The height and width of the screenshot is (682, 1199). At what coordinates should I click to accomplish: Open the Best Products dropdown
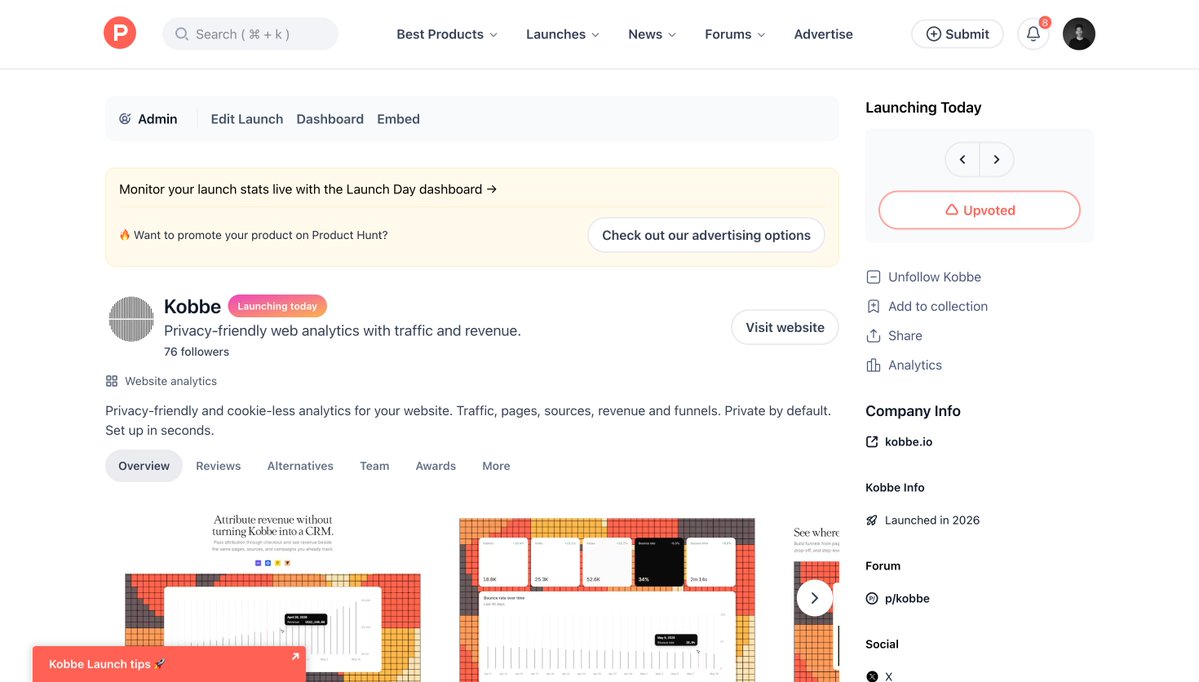(x=447, y=34)
